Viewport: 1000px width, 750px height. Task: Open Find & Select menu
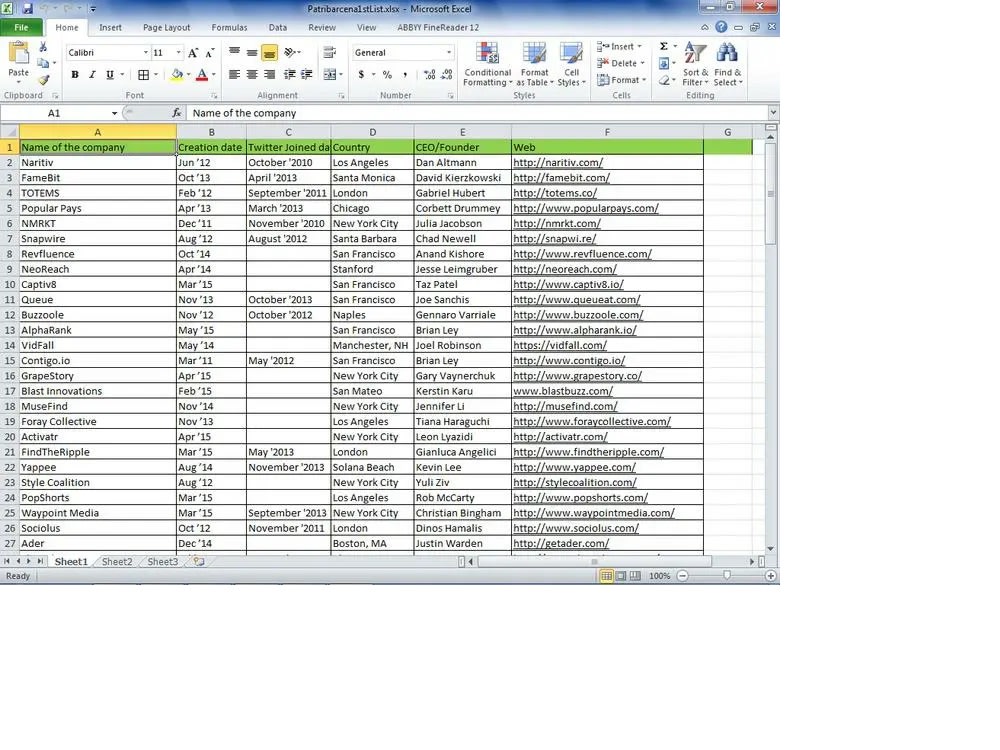coord(728,64)
